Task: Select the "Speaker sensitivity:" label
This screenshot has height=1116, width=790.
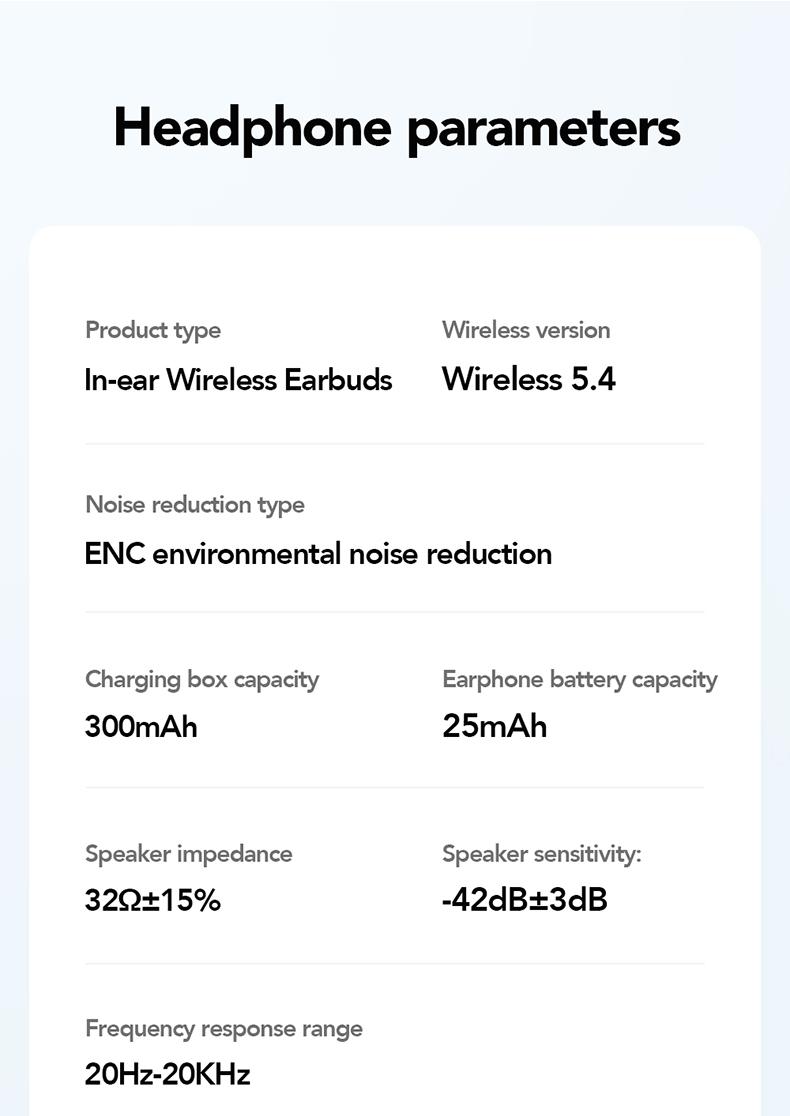Action: [x=542, y=854]
